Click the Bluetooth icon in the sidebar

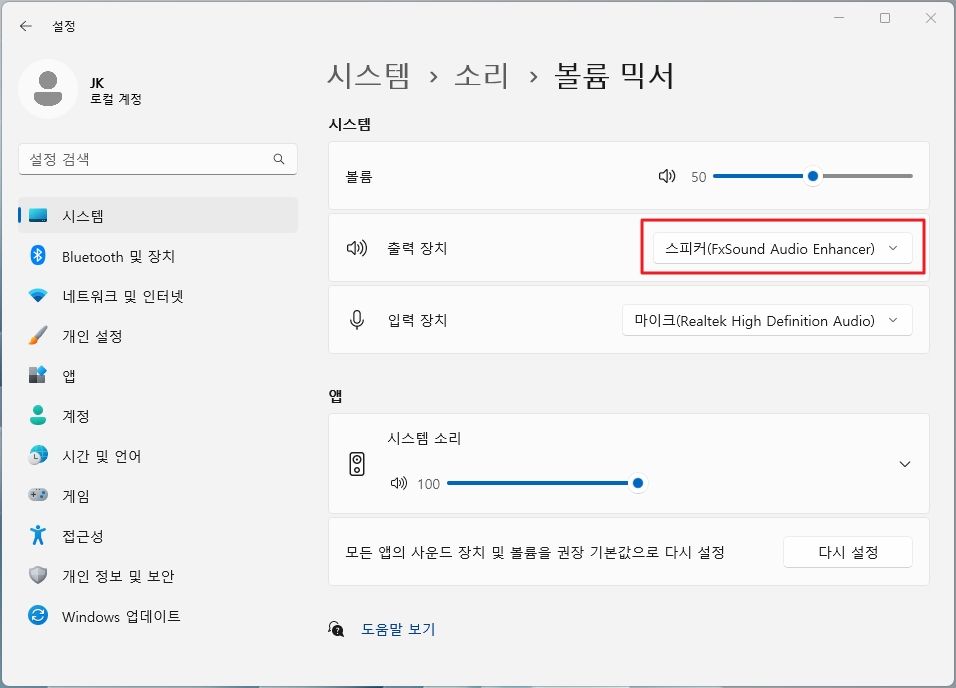[x=38, y=256]
